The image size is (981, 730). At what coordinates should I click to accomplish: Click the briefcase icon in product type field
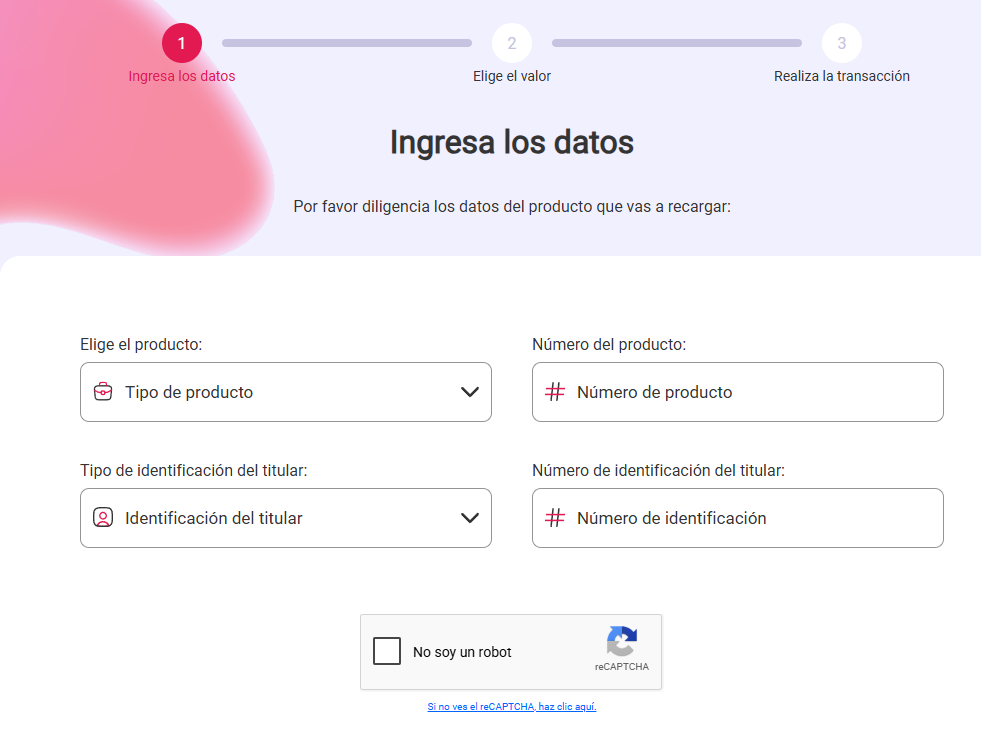[x=103, y=392]
